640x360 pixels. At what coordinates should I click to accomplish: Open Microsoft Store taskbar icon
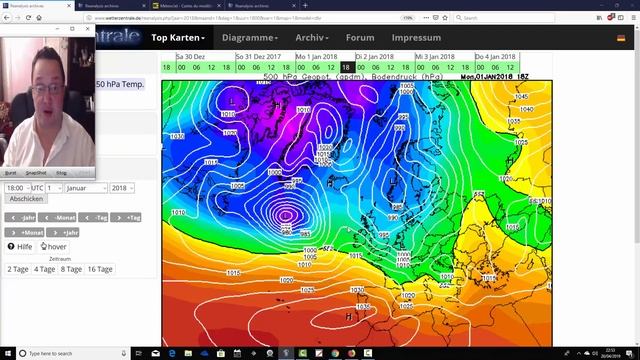point(221,353)
